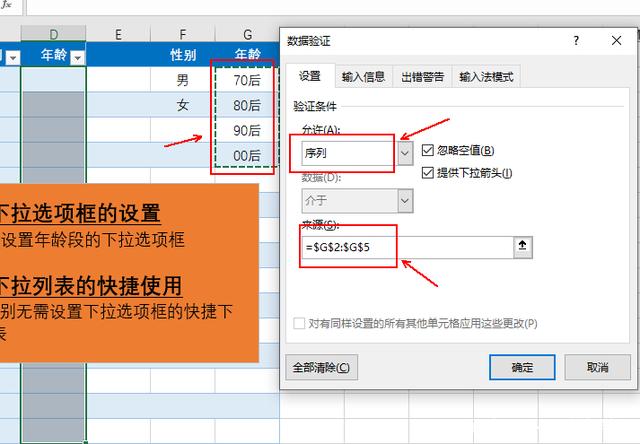Click the fx insert function icon

[7, 5]
